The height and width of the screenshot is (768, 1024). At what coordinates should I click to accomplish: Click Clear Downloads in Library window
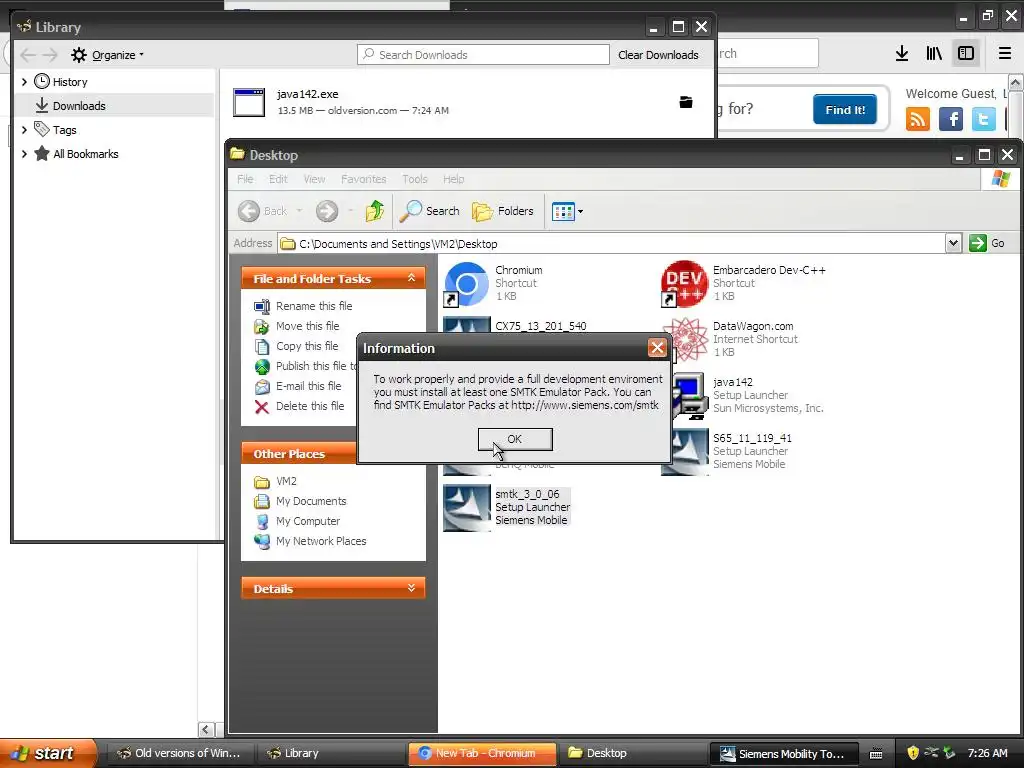(x=658, y=55)
